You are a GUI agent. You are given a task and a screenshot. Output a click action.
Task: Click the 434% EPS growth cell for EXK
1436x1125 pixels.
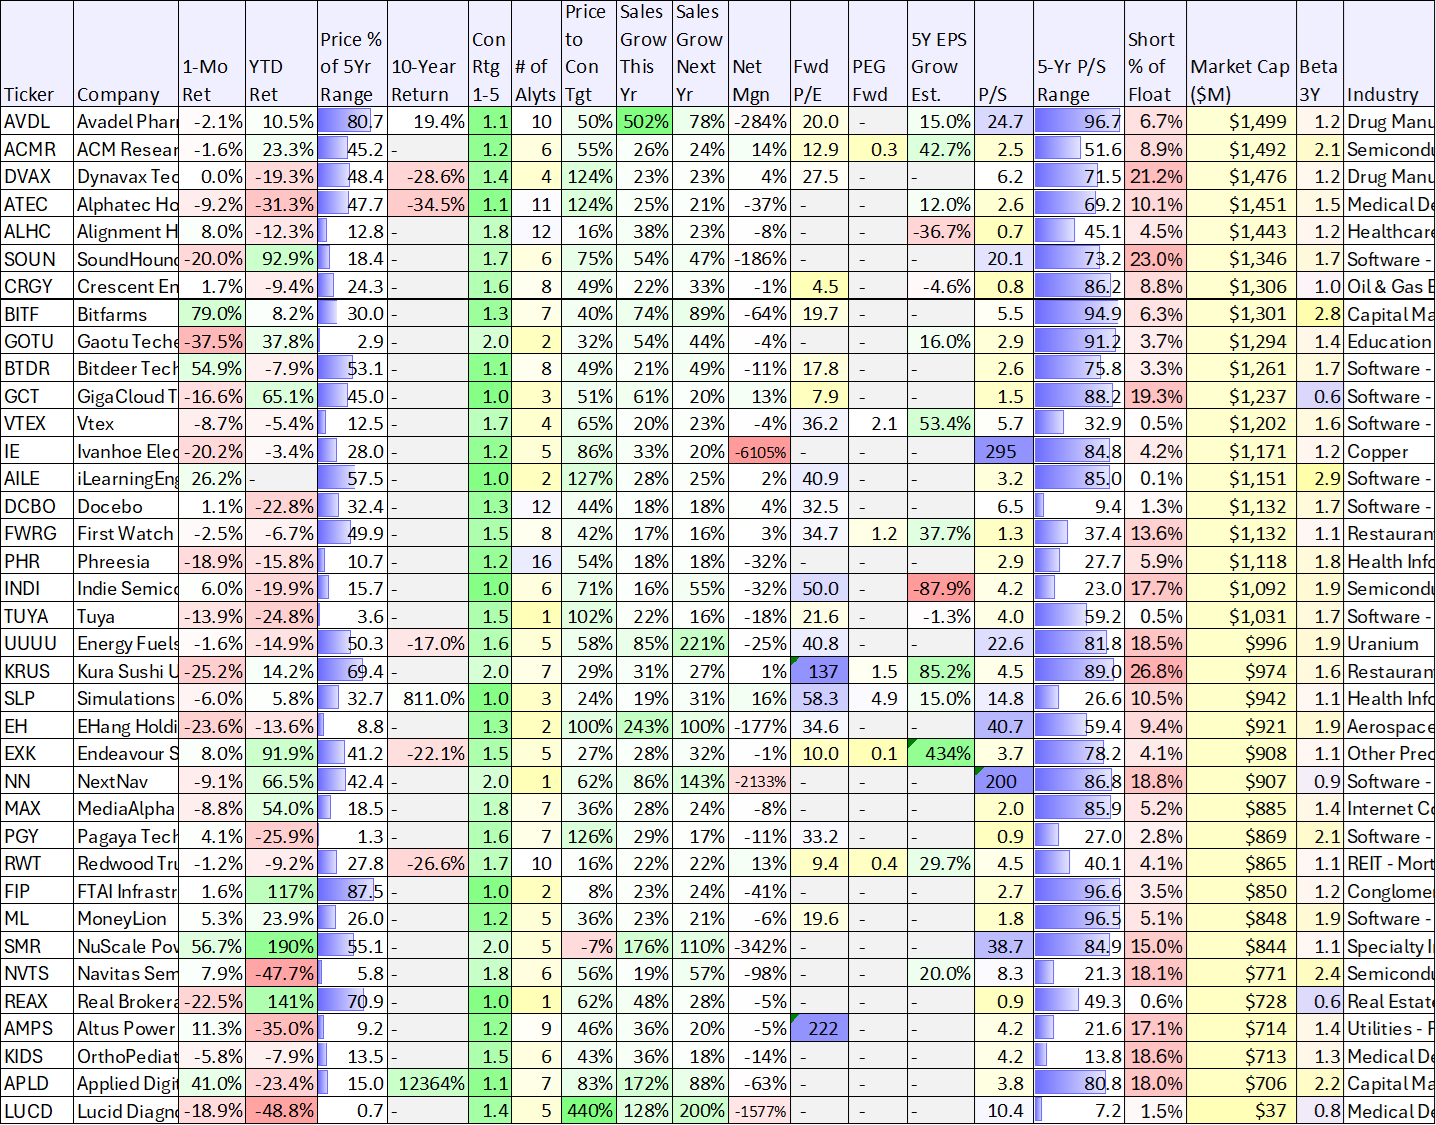[x=940, y=754]
